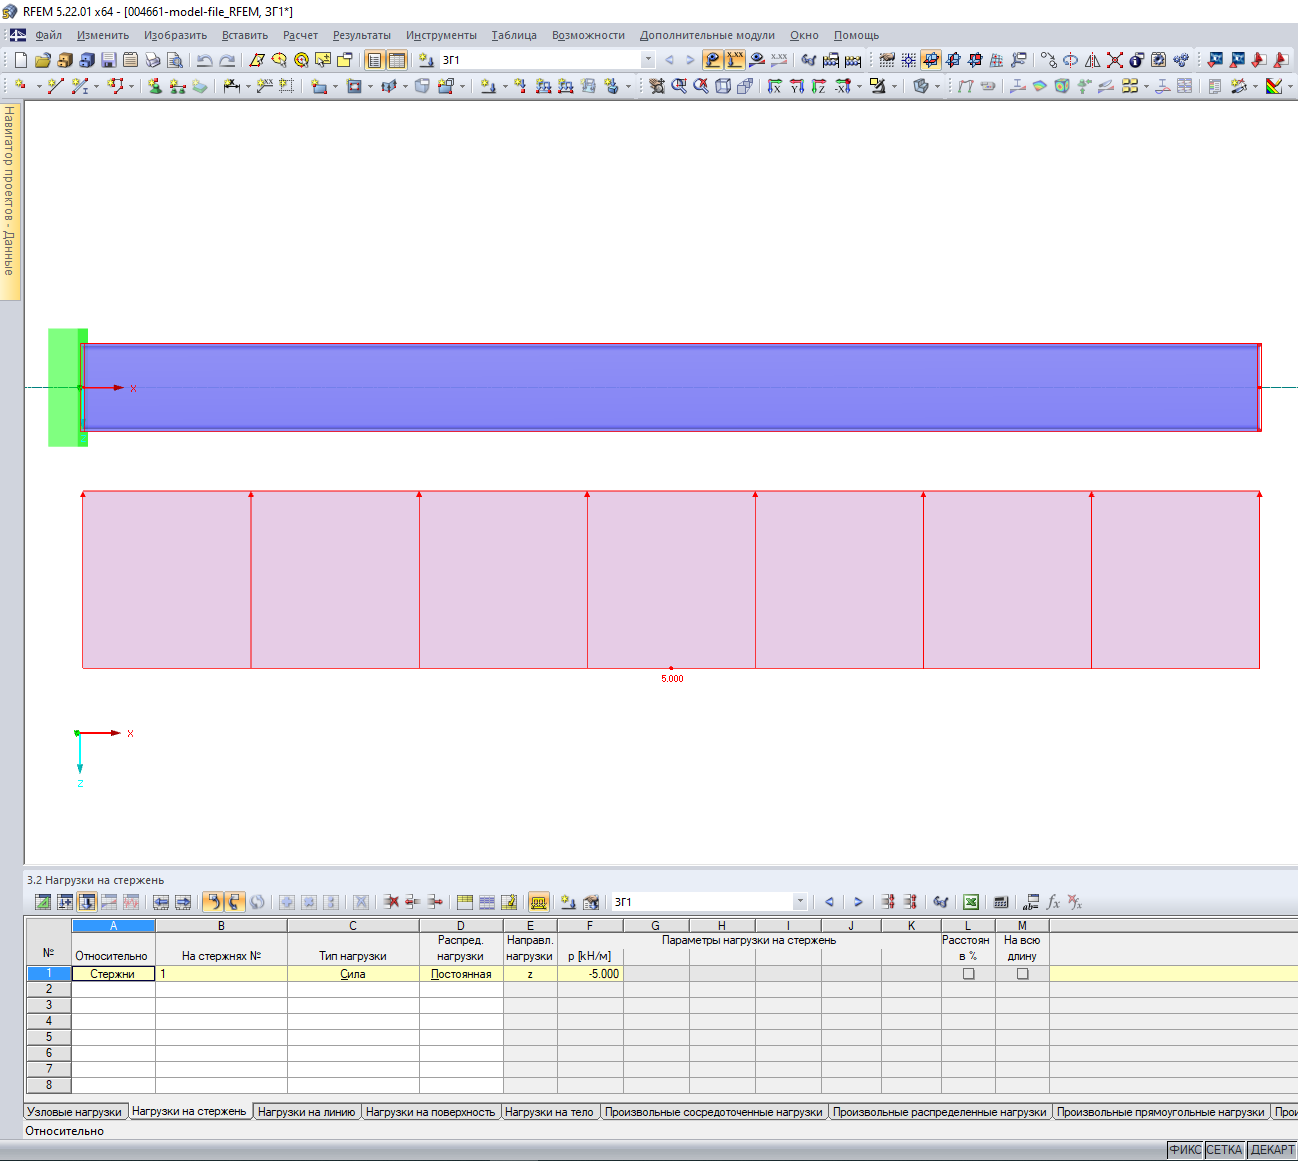Expand the display color settings dropdown arrow

1290,86
